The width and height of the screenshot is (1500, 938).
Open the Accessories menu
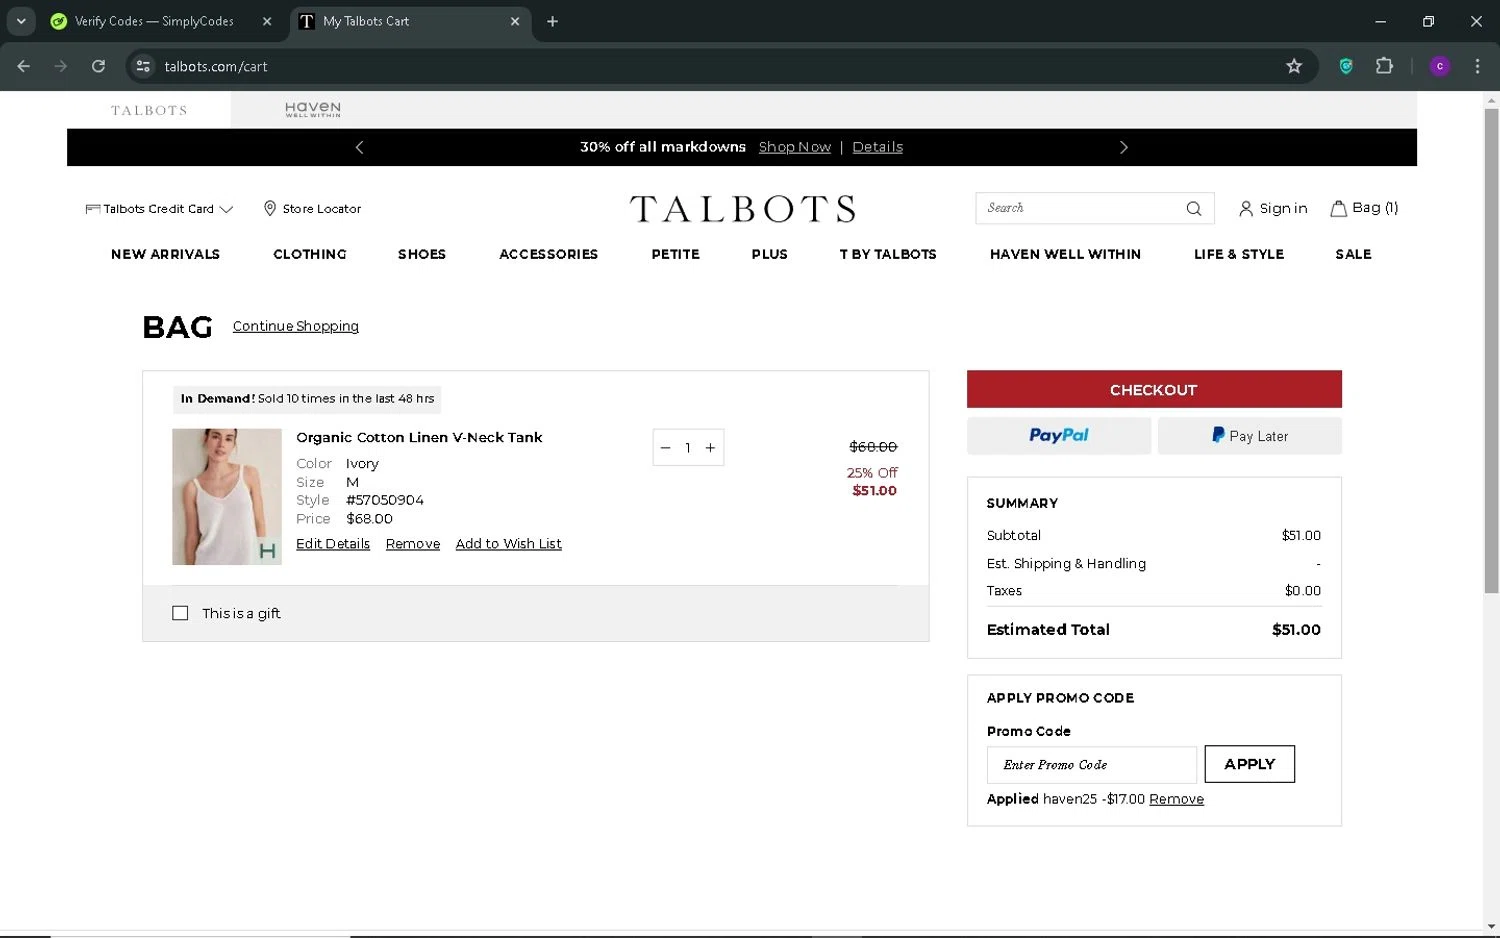548,254
